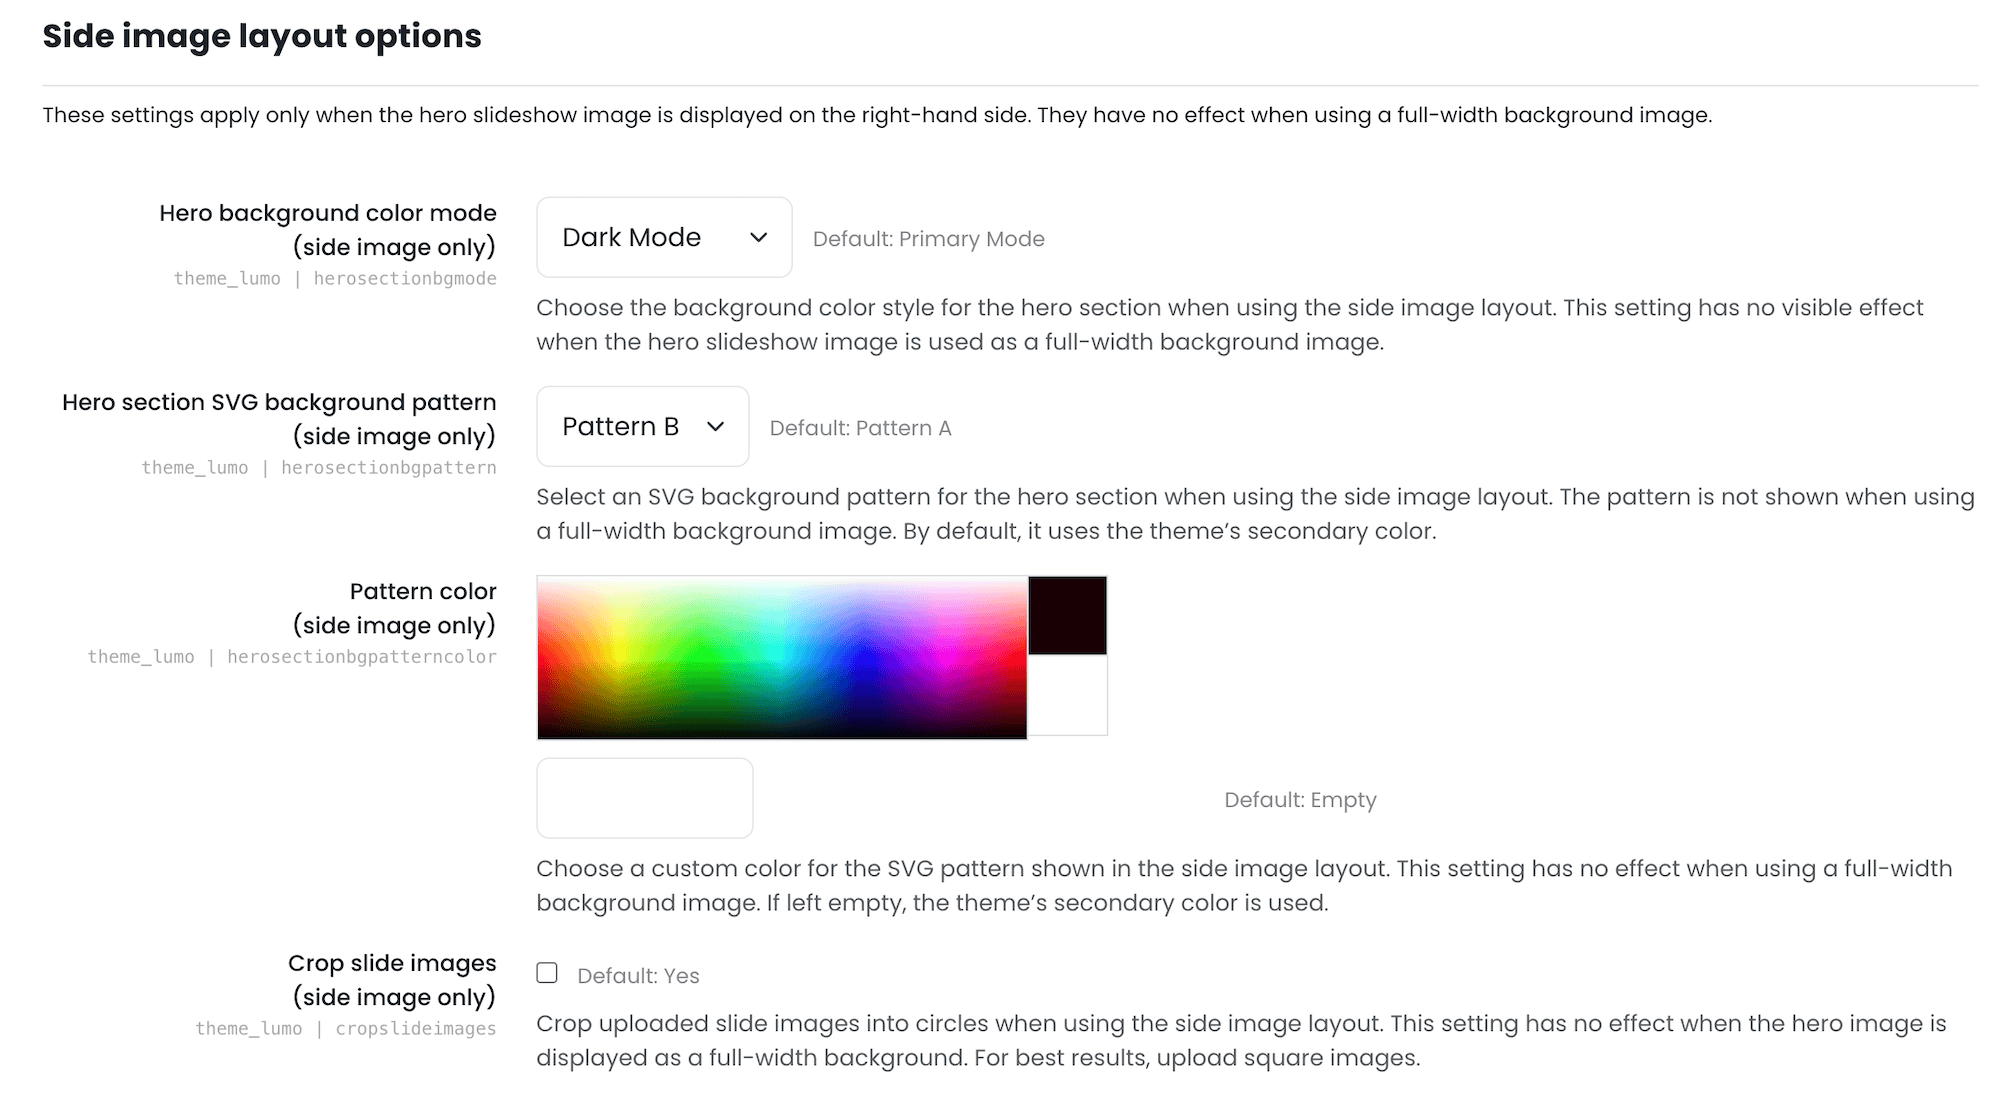Enable the Crop slide images checkbox

pos(546,972)
